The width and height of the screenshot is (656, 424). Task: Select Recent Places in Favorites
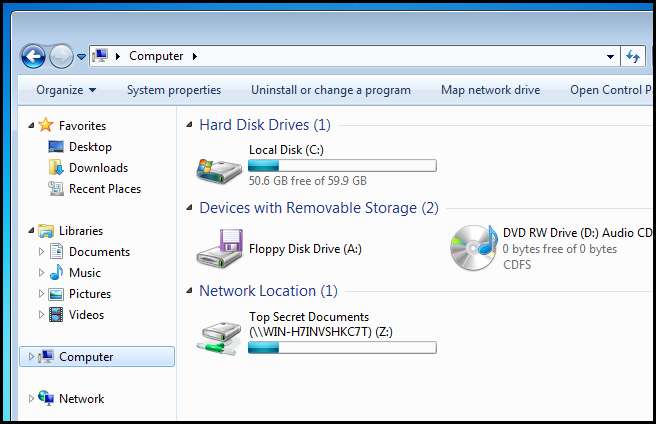click(104, 189)
